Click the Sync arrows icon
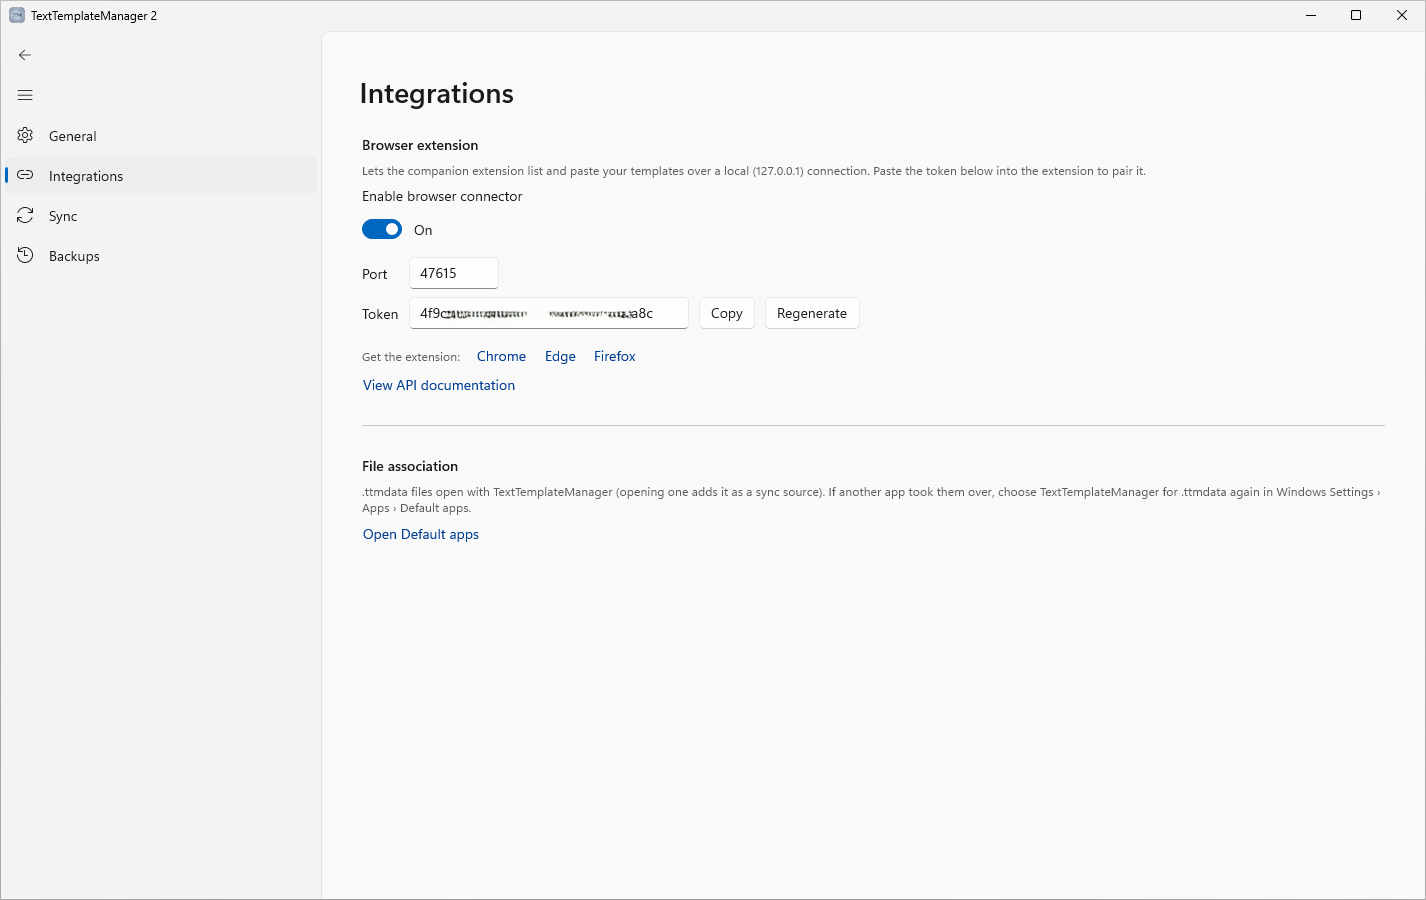 tap(25, 215)
